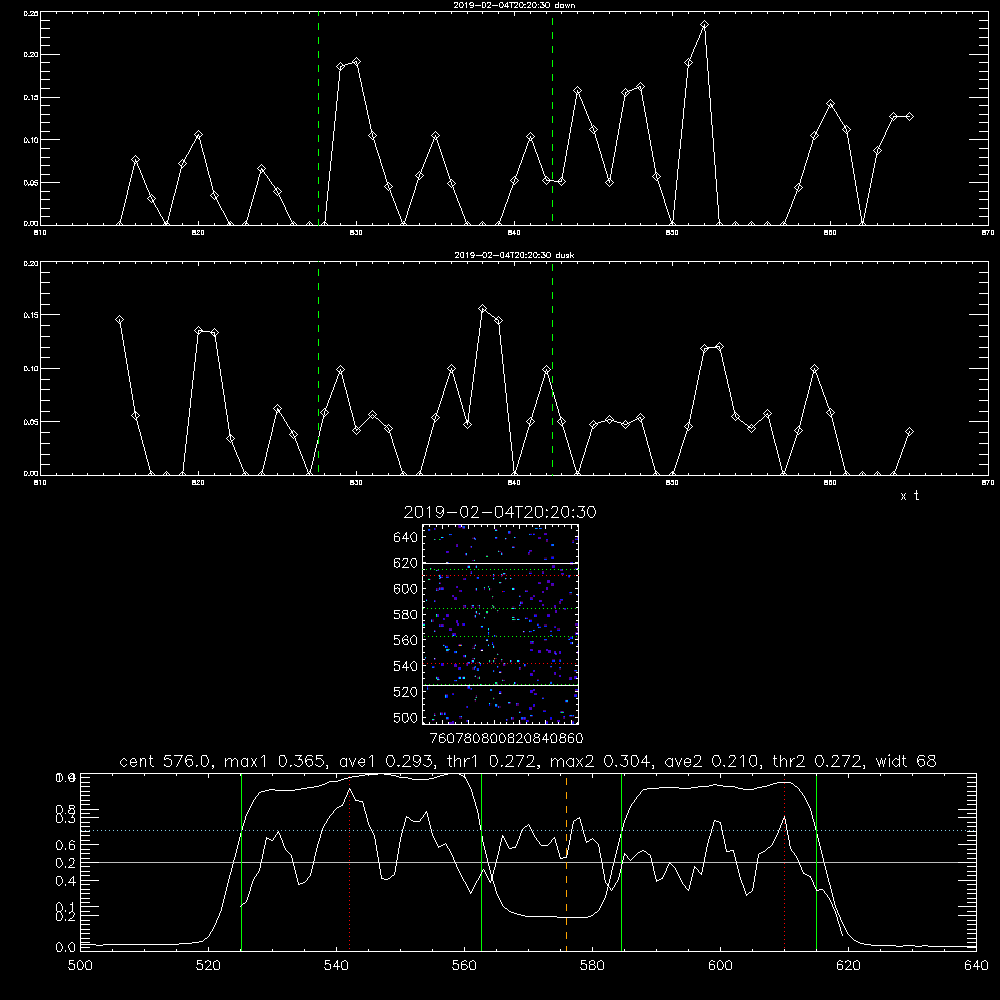This screenshot has width=1000, height=1000.
Task: Click the first diamond marker at 815 in dusk plot
Action: point(119,320)
